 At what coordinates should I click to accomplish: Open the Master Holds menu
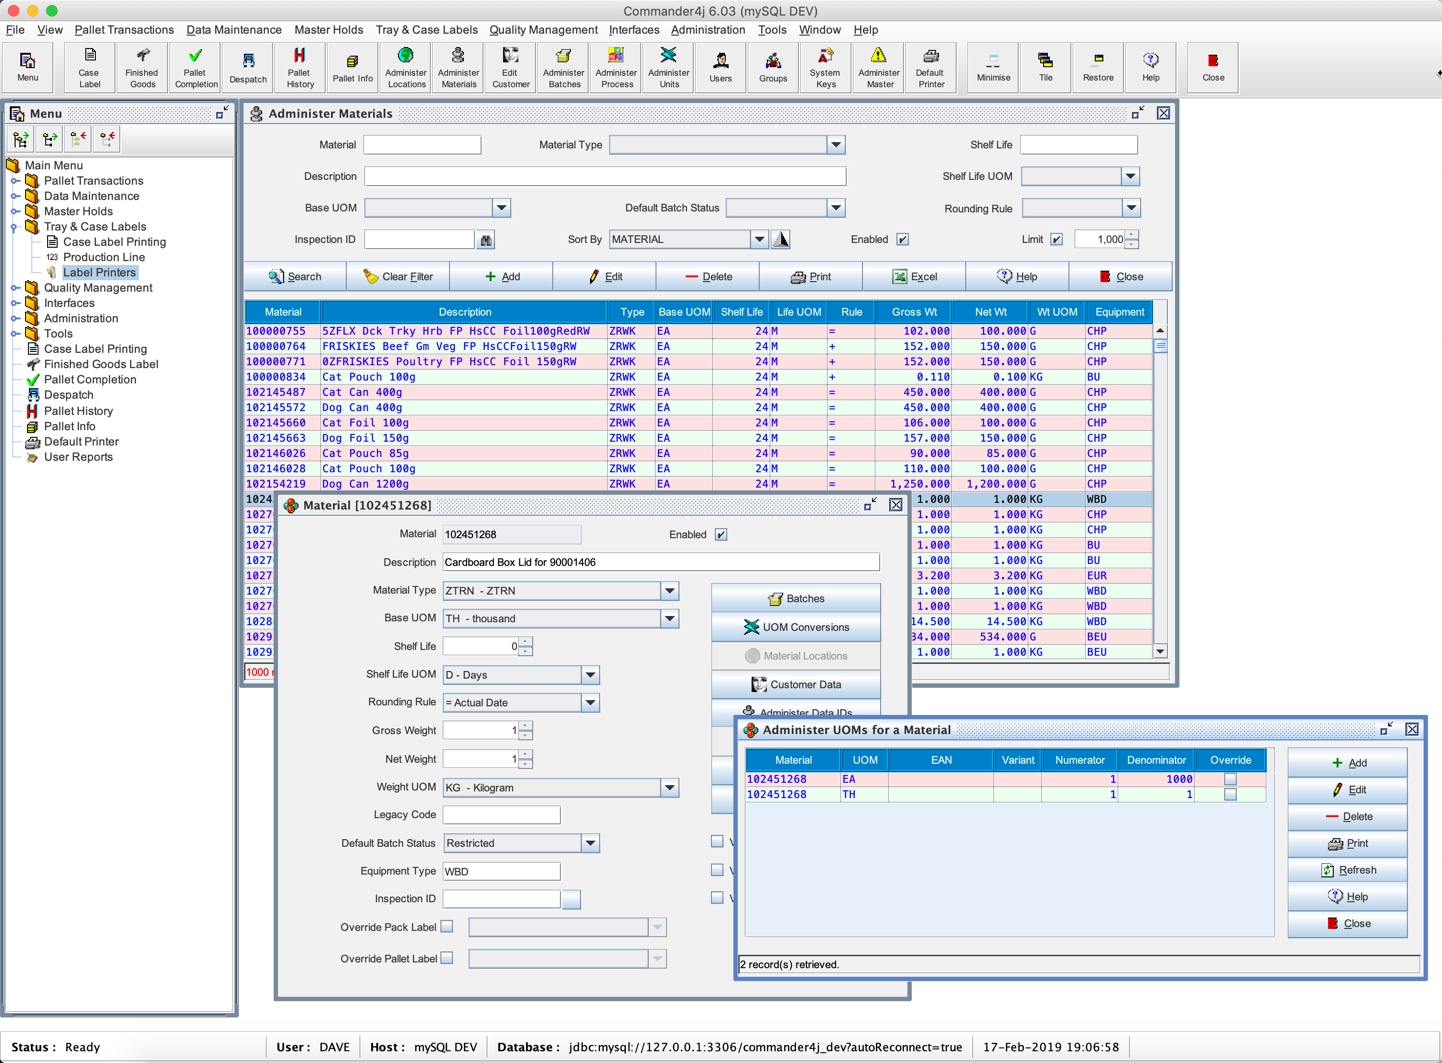point(328,30)
